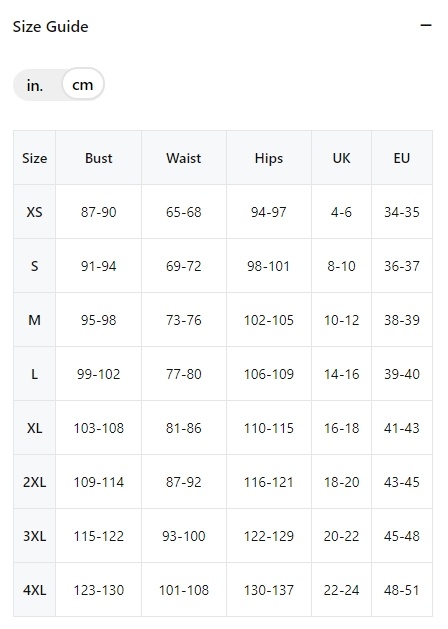Switch units to inches with the in. toggle
The height and width of the screenshot is (629, 448).
click(x=35, y=85)
